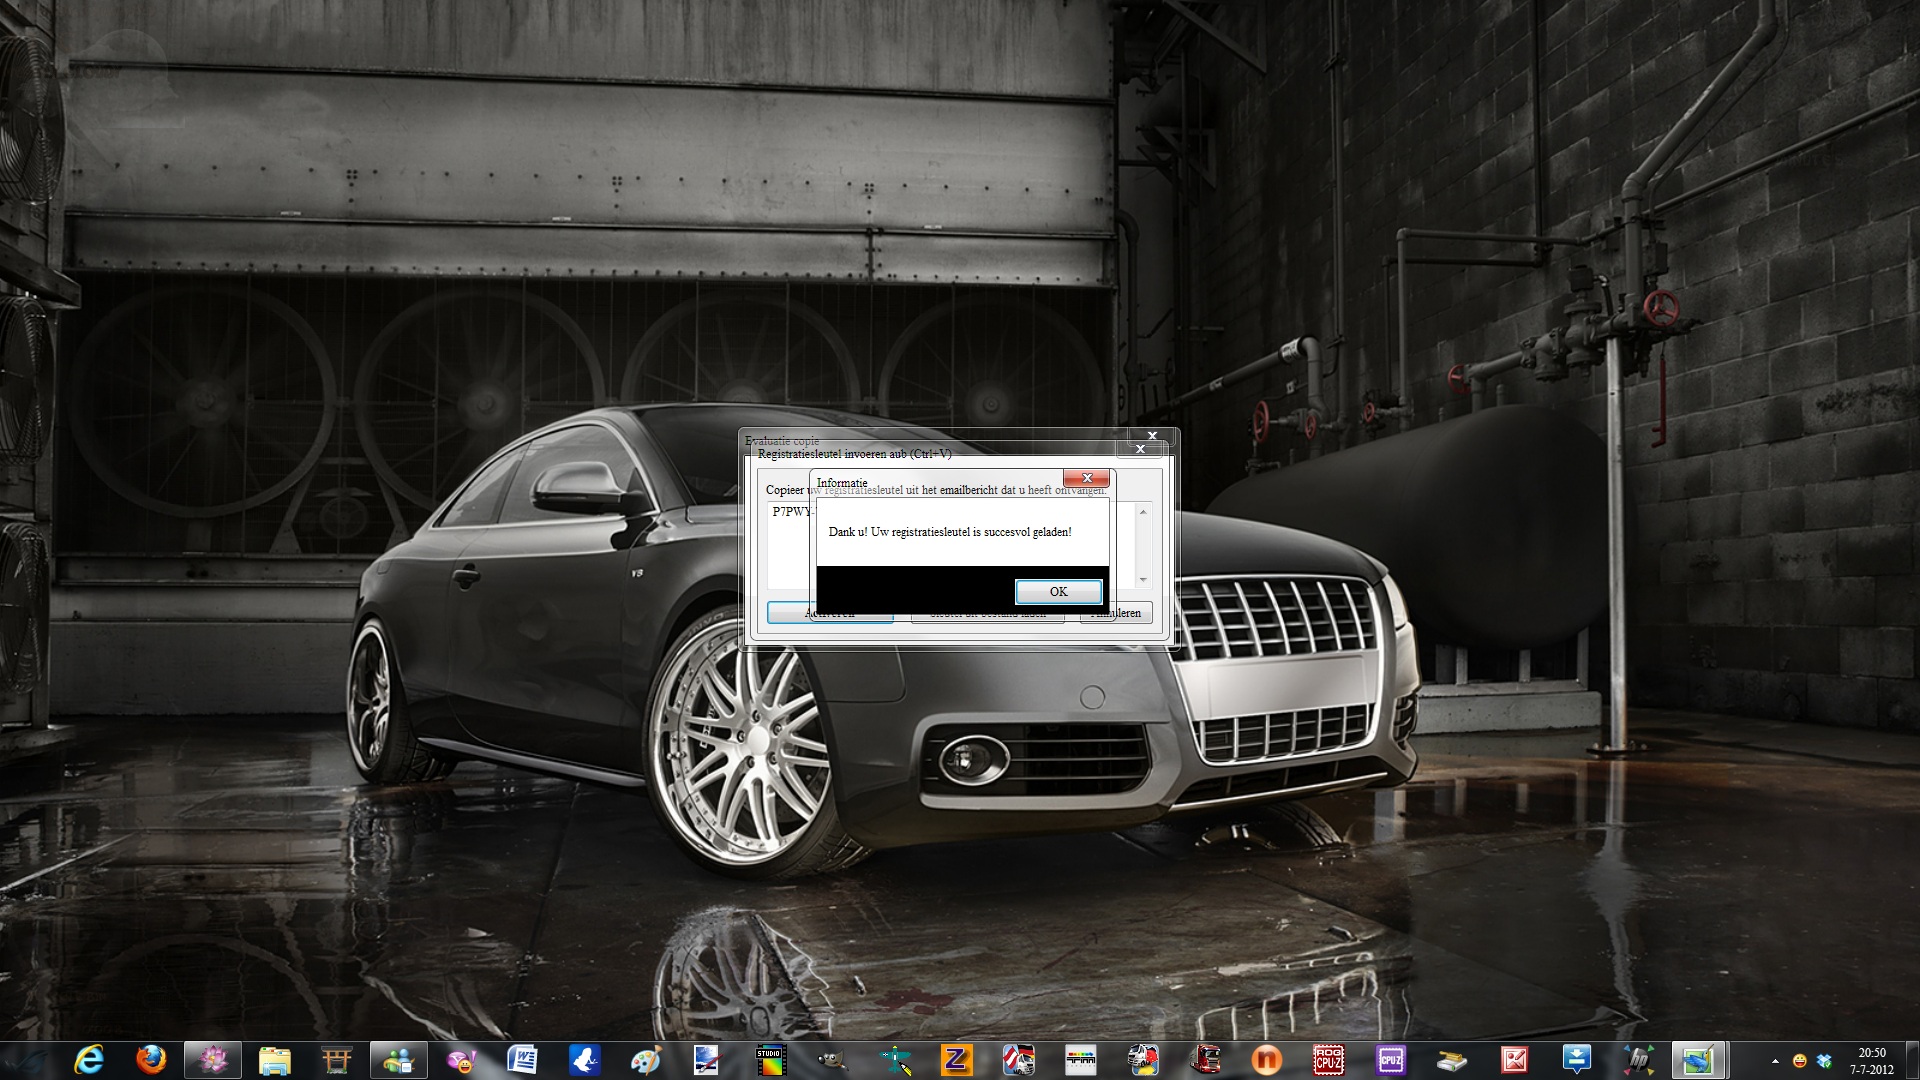Open the clock and date display
This screenshot has height=1080, width=1920.
[x=1871, y=1060]
